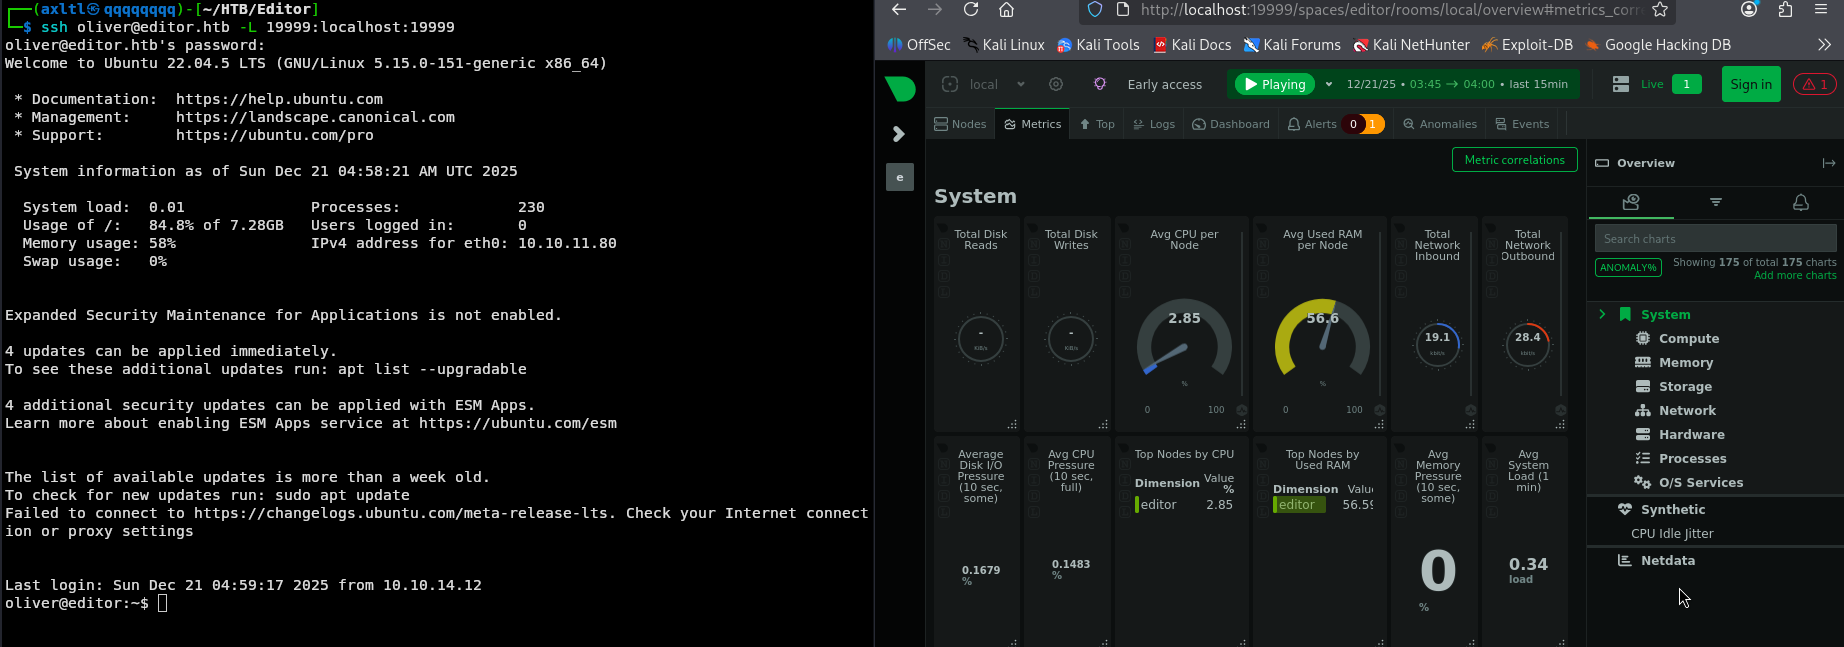Screen dimensions: 1844x647
Task: Reload the page in the browser toolbar
Action: click(x=970, y=10)
